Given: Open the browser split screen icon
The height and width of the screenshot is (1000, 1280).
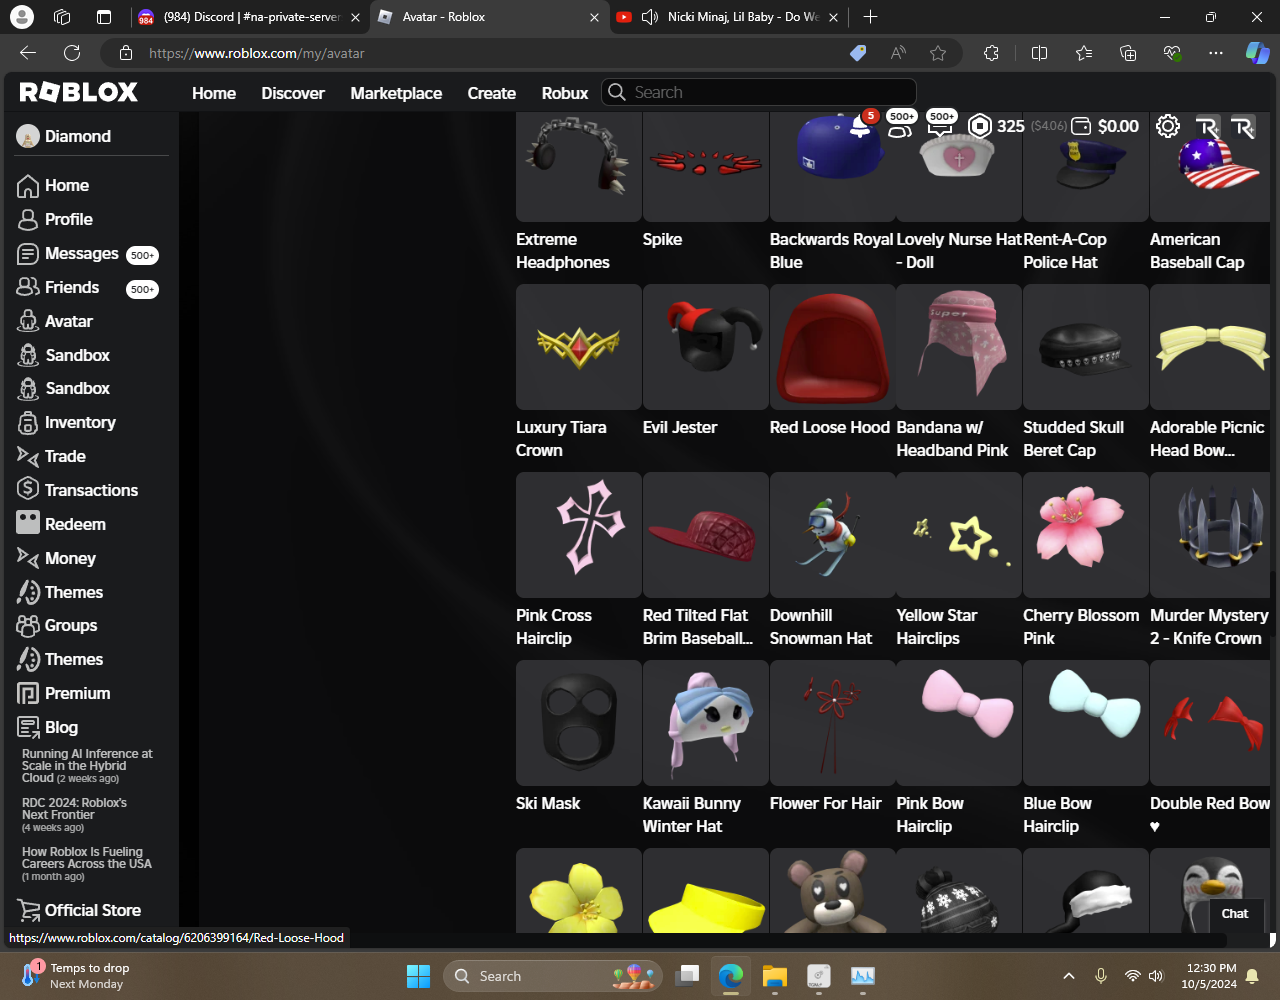Looking at the screenshot, I should click(x=1039, y=53).
